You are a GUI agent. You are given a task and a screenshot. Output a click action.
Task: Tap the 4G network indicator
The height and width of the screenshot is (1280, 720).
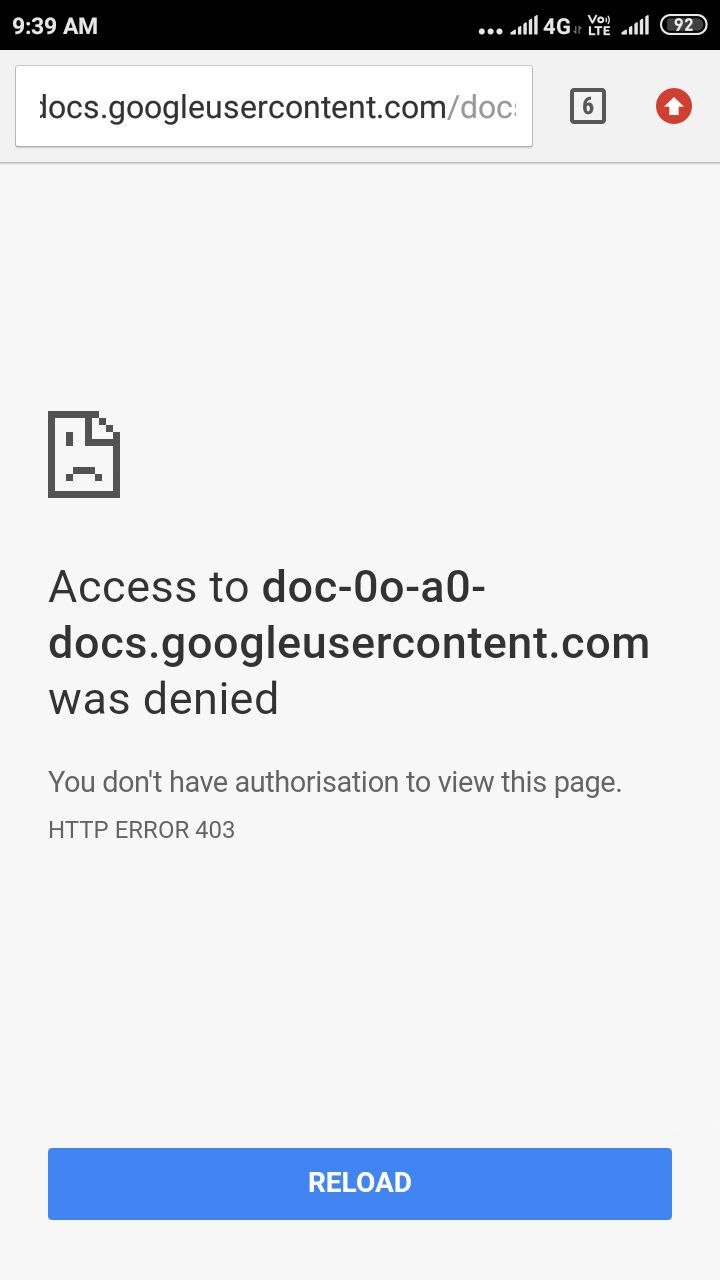[x=556, y=25]
